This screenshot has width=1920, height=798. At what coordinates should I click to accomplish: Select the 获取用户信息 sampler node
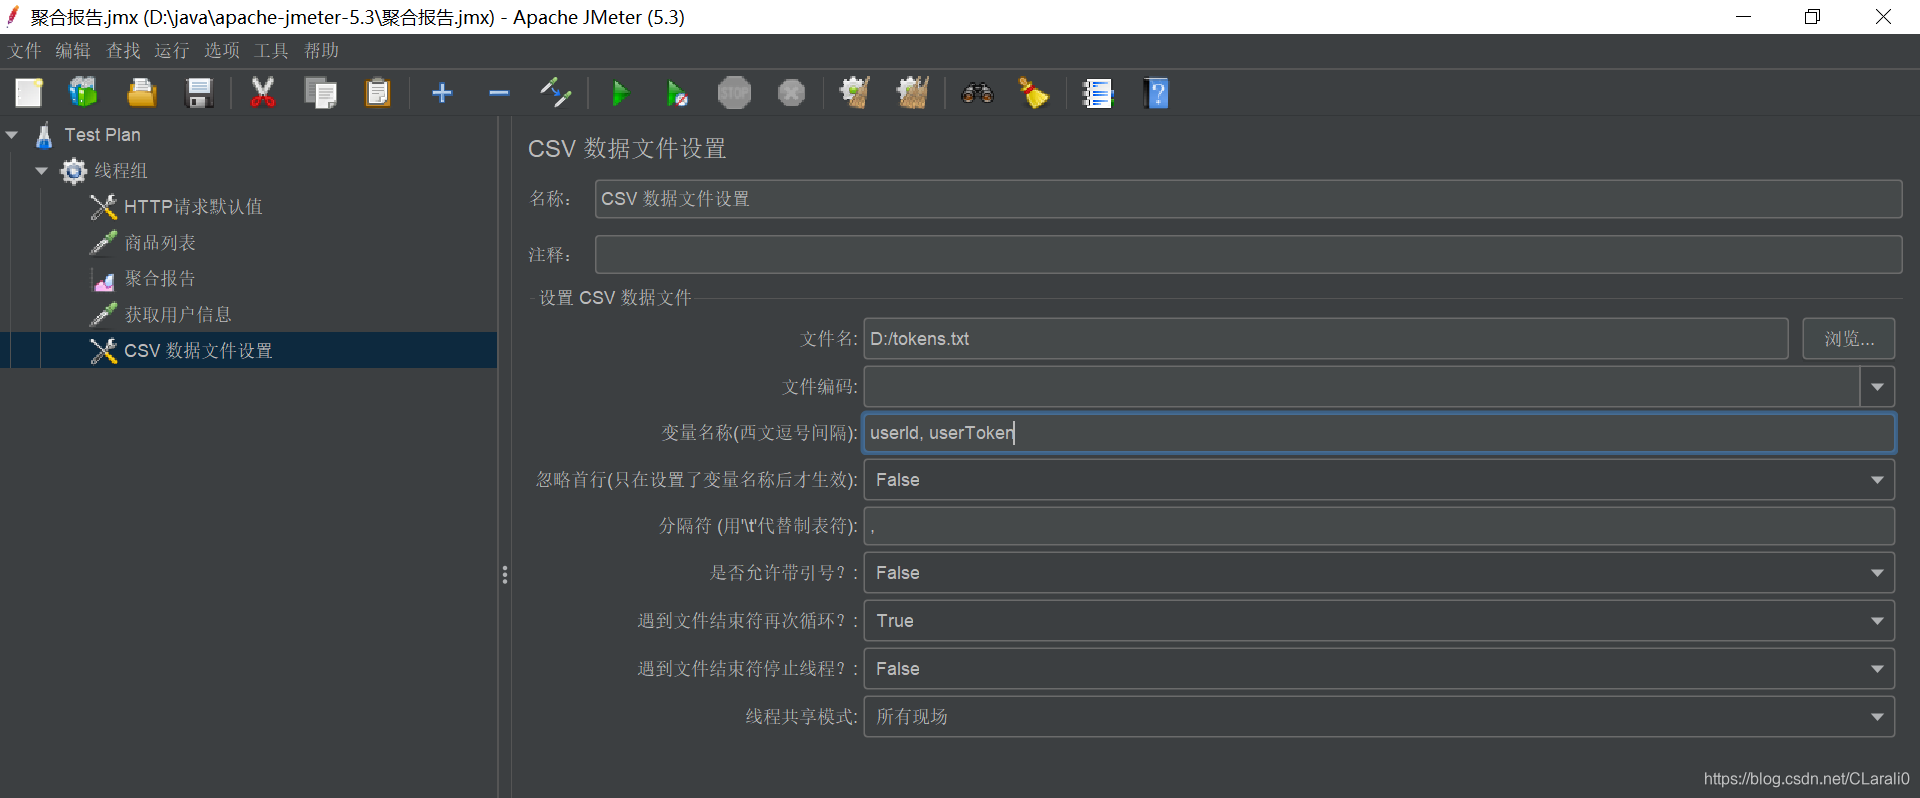[178, 315]
